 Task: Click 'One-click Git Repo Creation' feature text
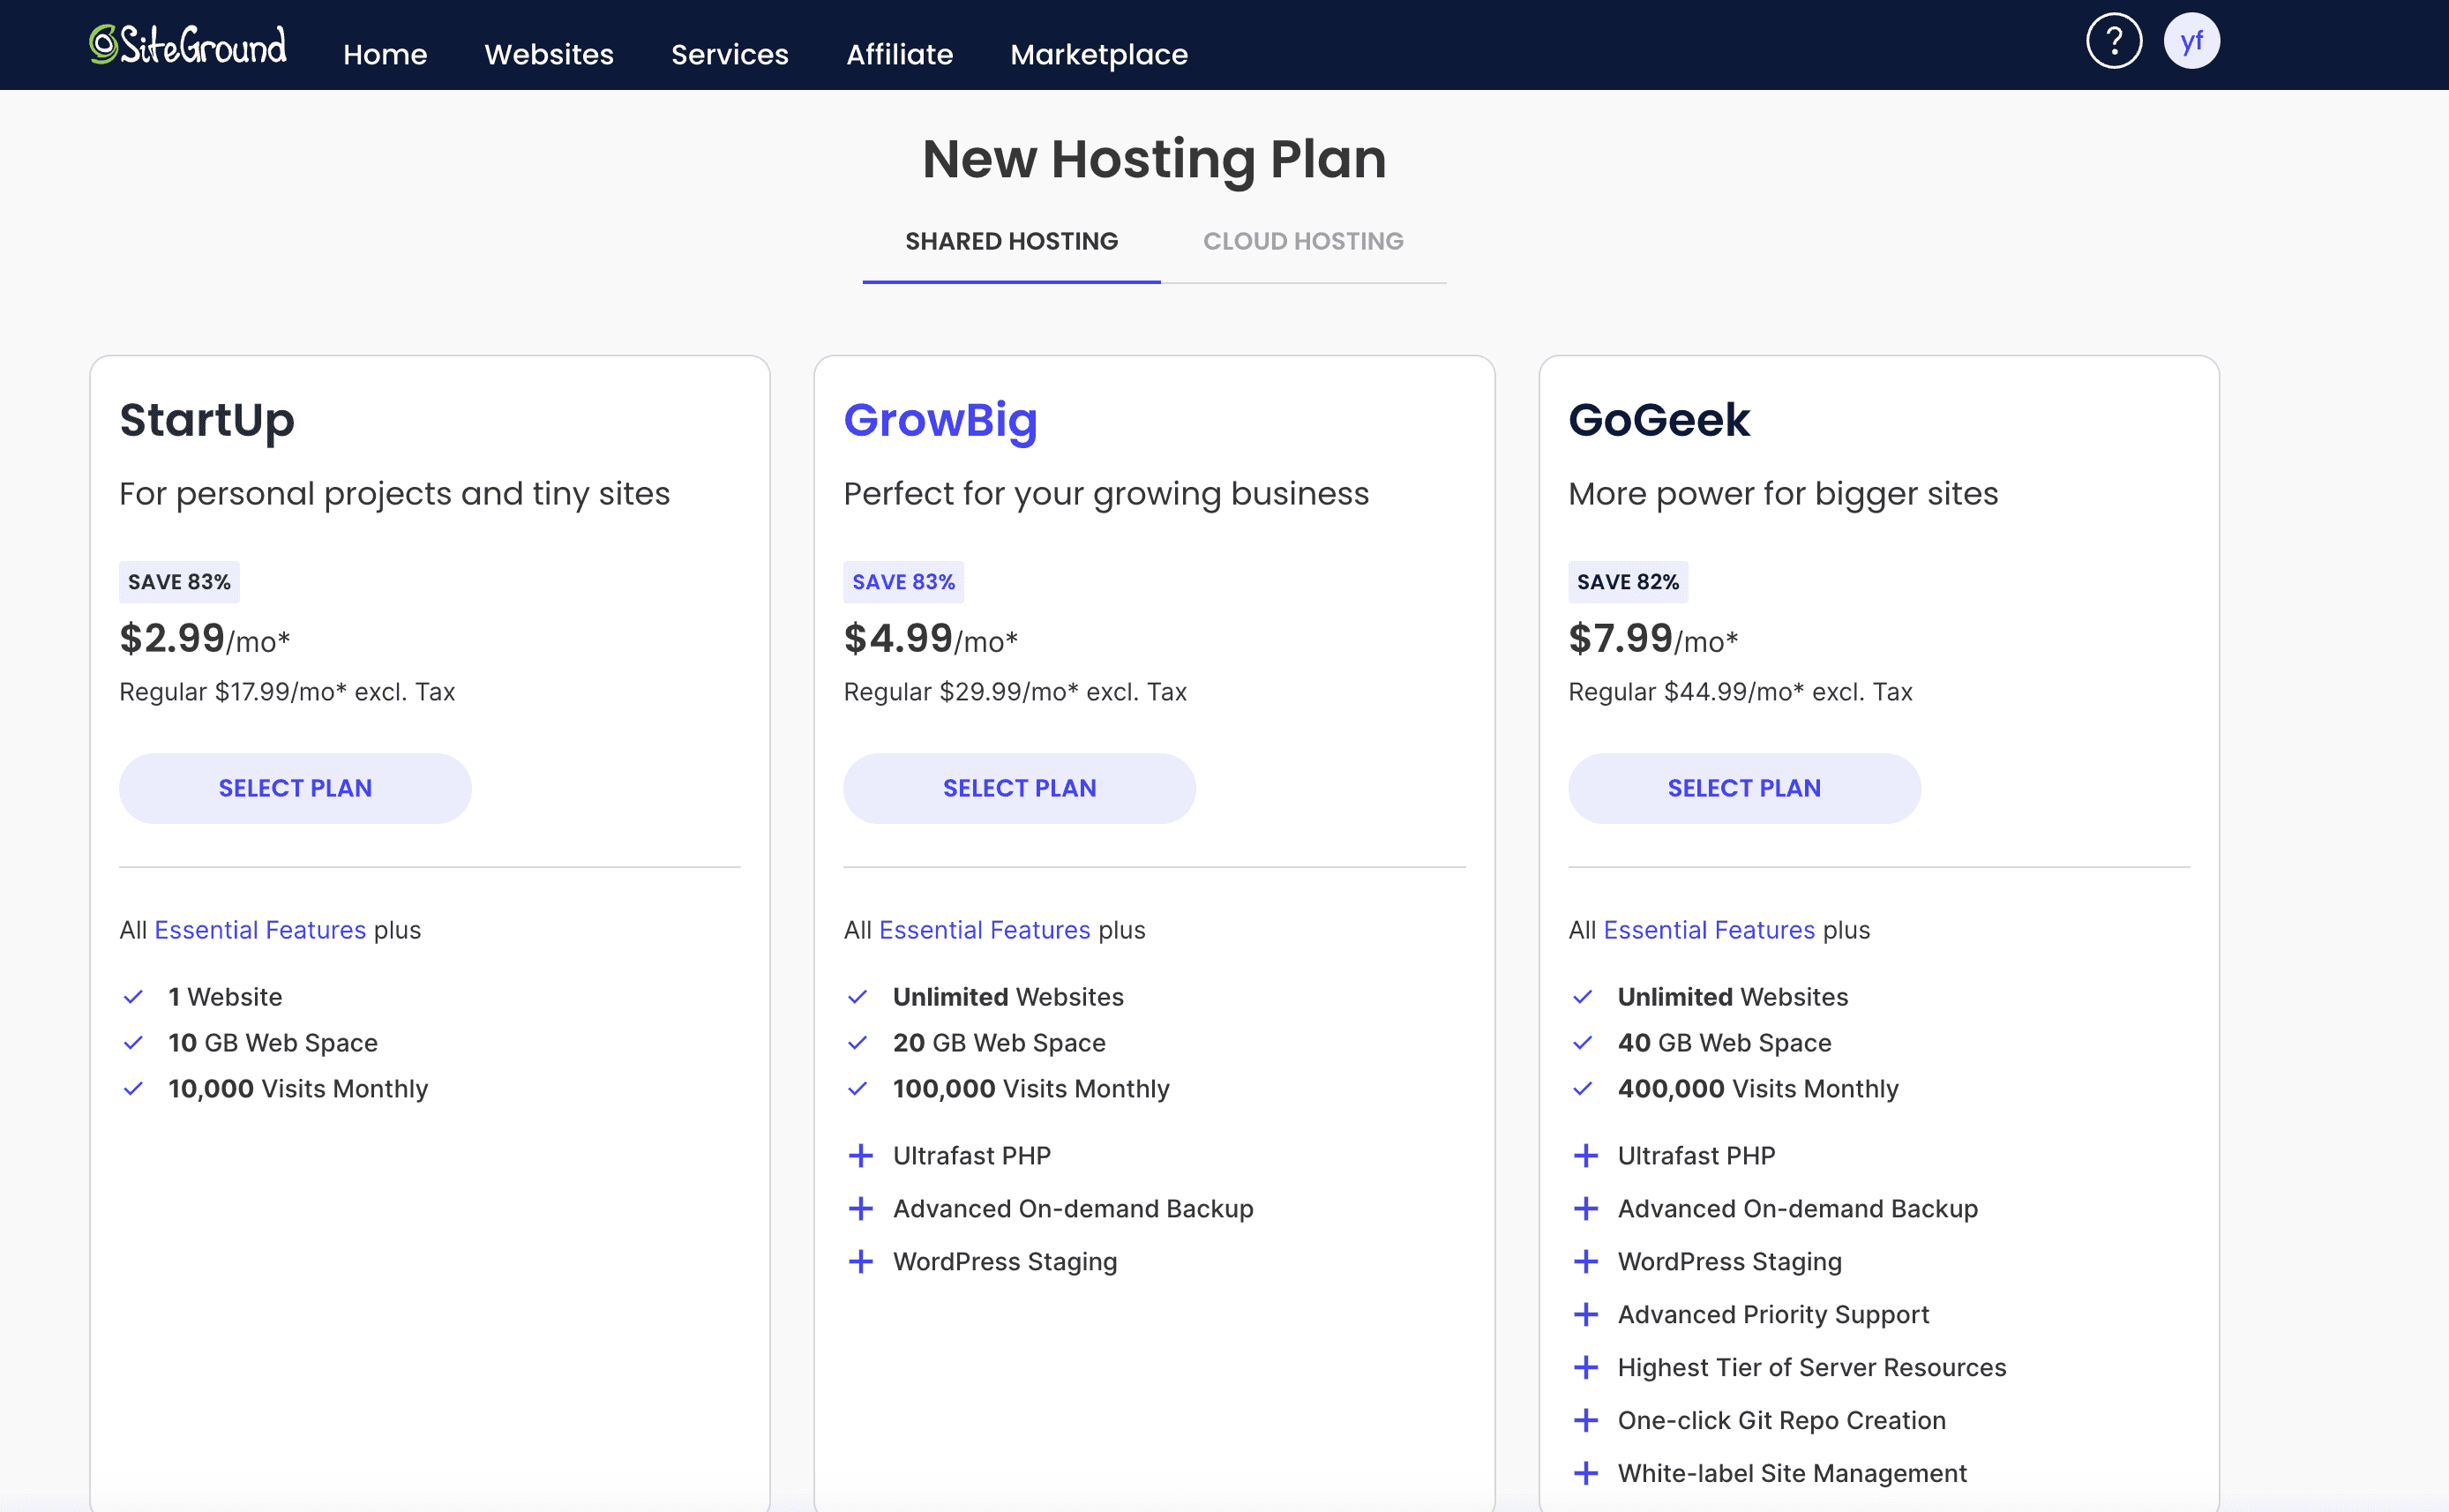pyautogui.click(x=1782, y=1420)
